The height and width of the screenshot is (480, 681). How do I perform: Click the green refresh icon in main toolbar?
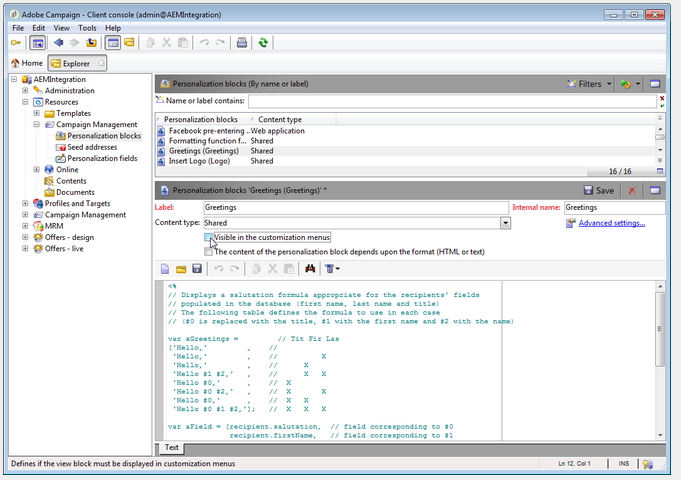pos(263,43)
